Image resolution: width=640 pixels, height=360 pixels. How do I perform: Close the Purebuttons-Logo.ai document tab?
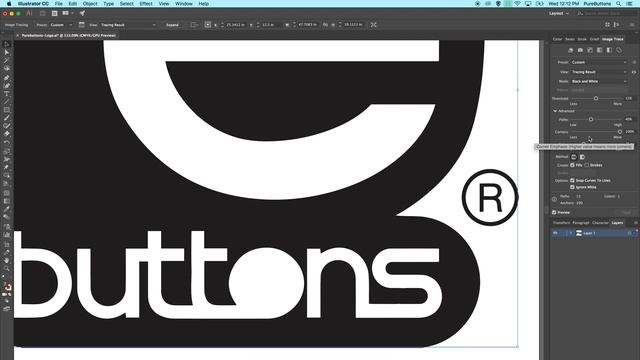pos(18,36)
